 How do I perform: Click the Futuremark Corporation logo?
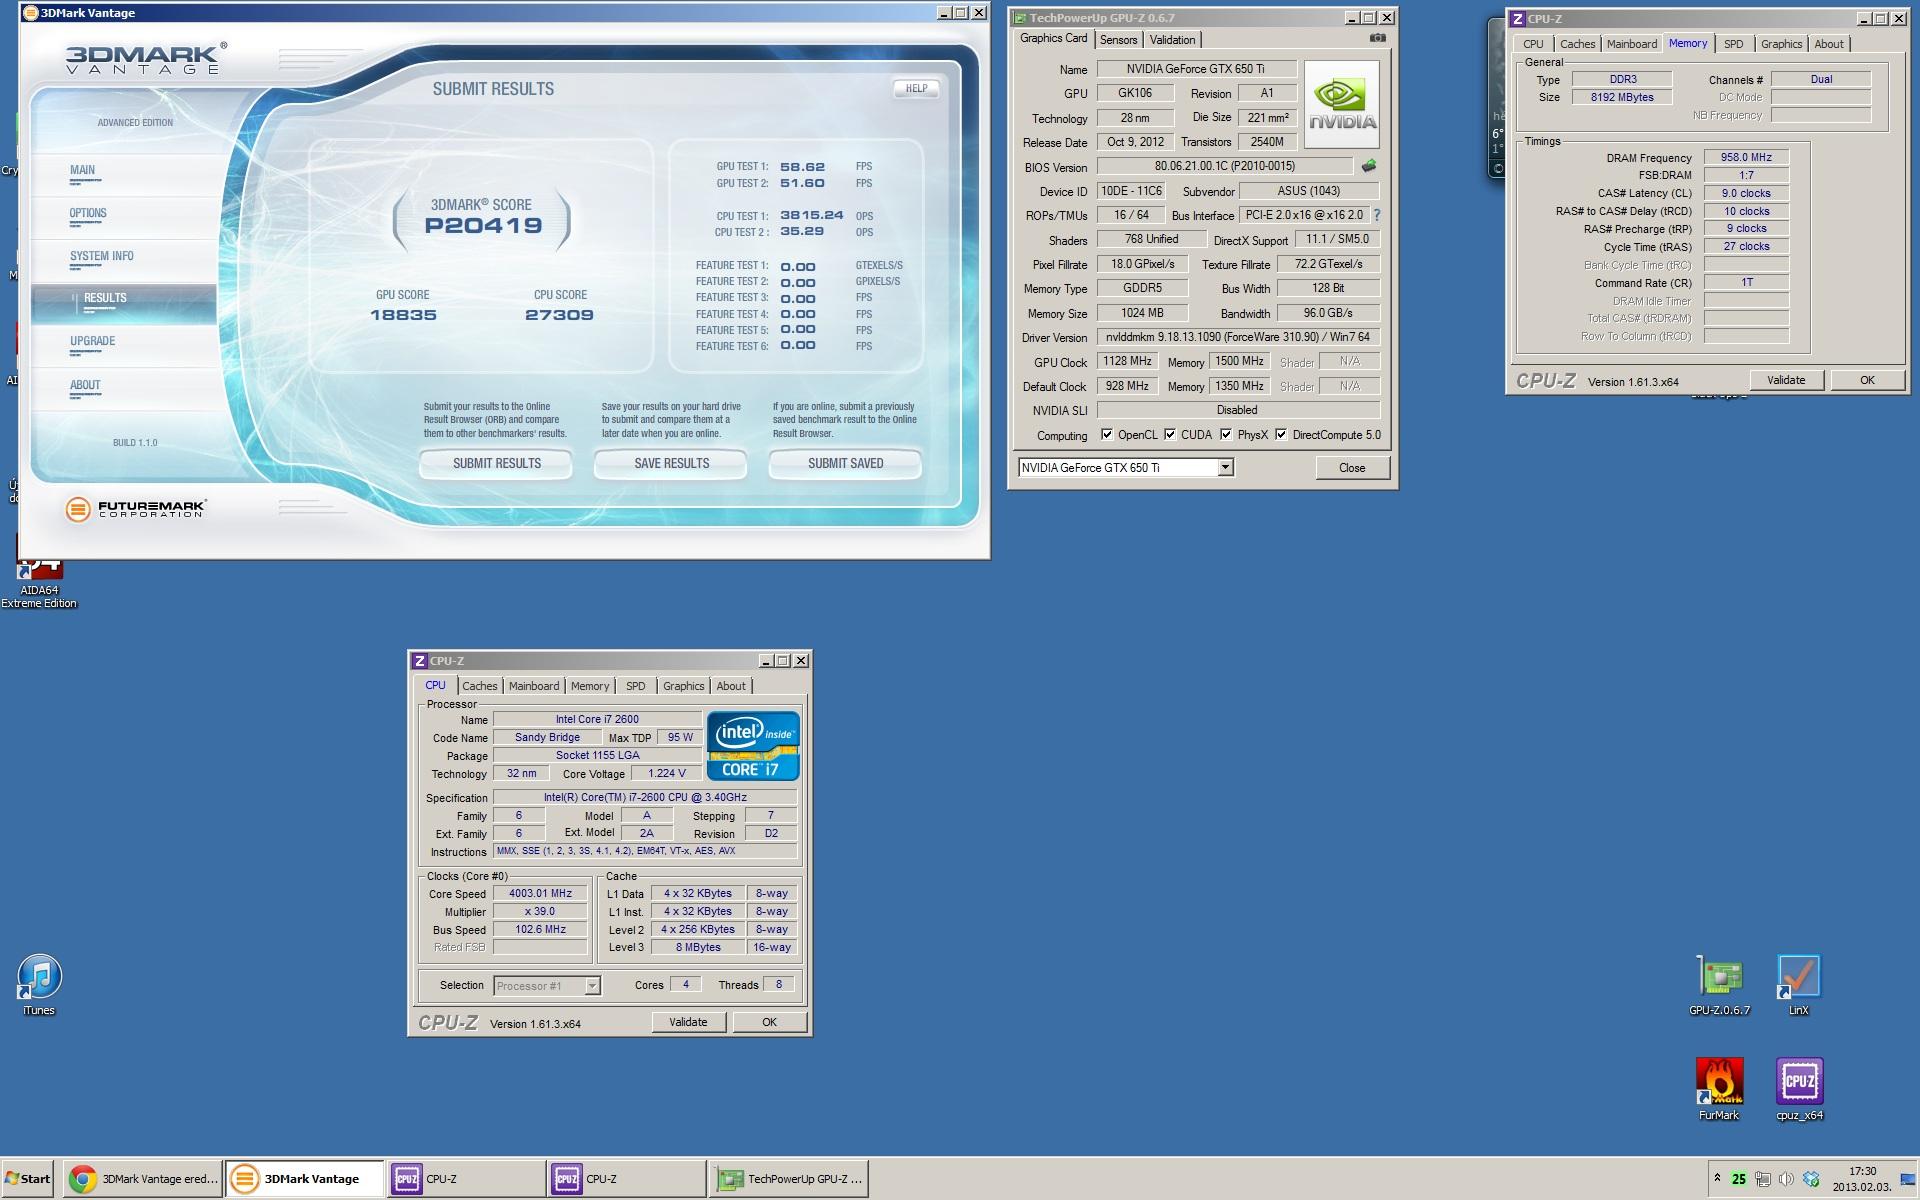tap(136, 509)
